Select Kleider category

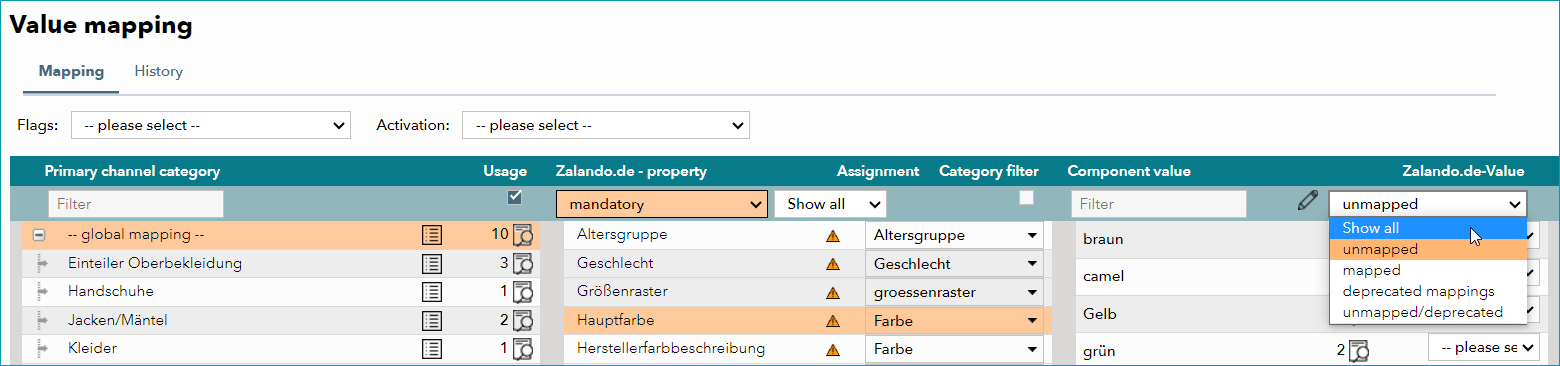pyautogui.click(x=280, y=348)
